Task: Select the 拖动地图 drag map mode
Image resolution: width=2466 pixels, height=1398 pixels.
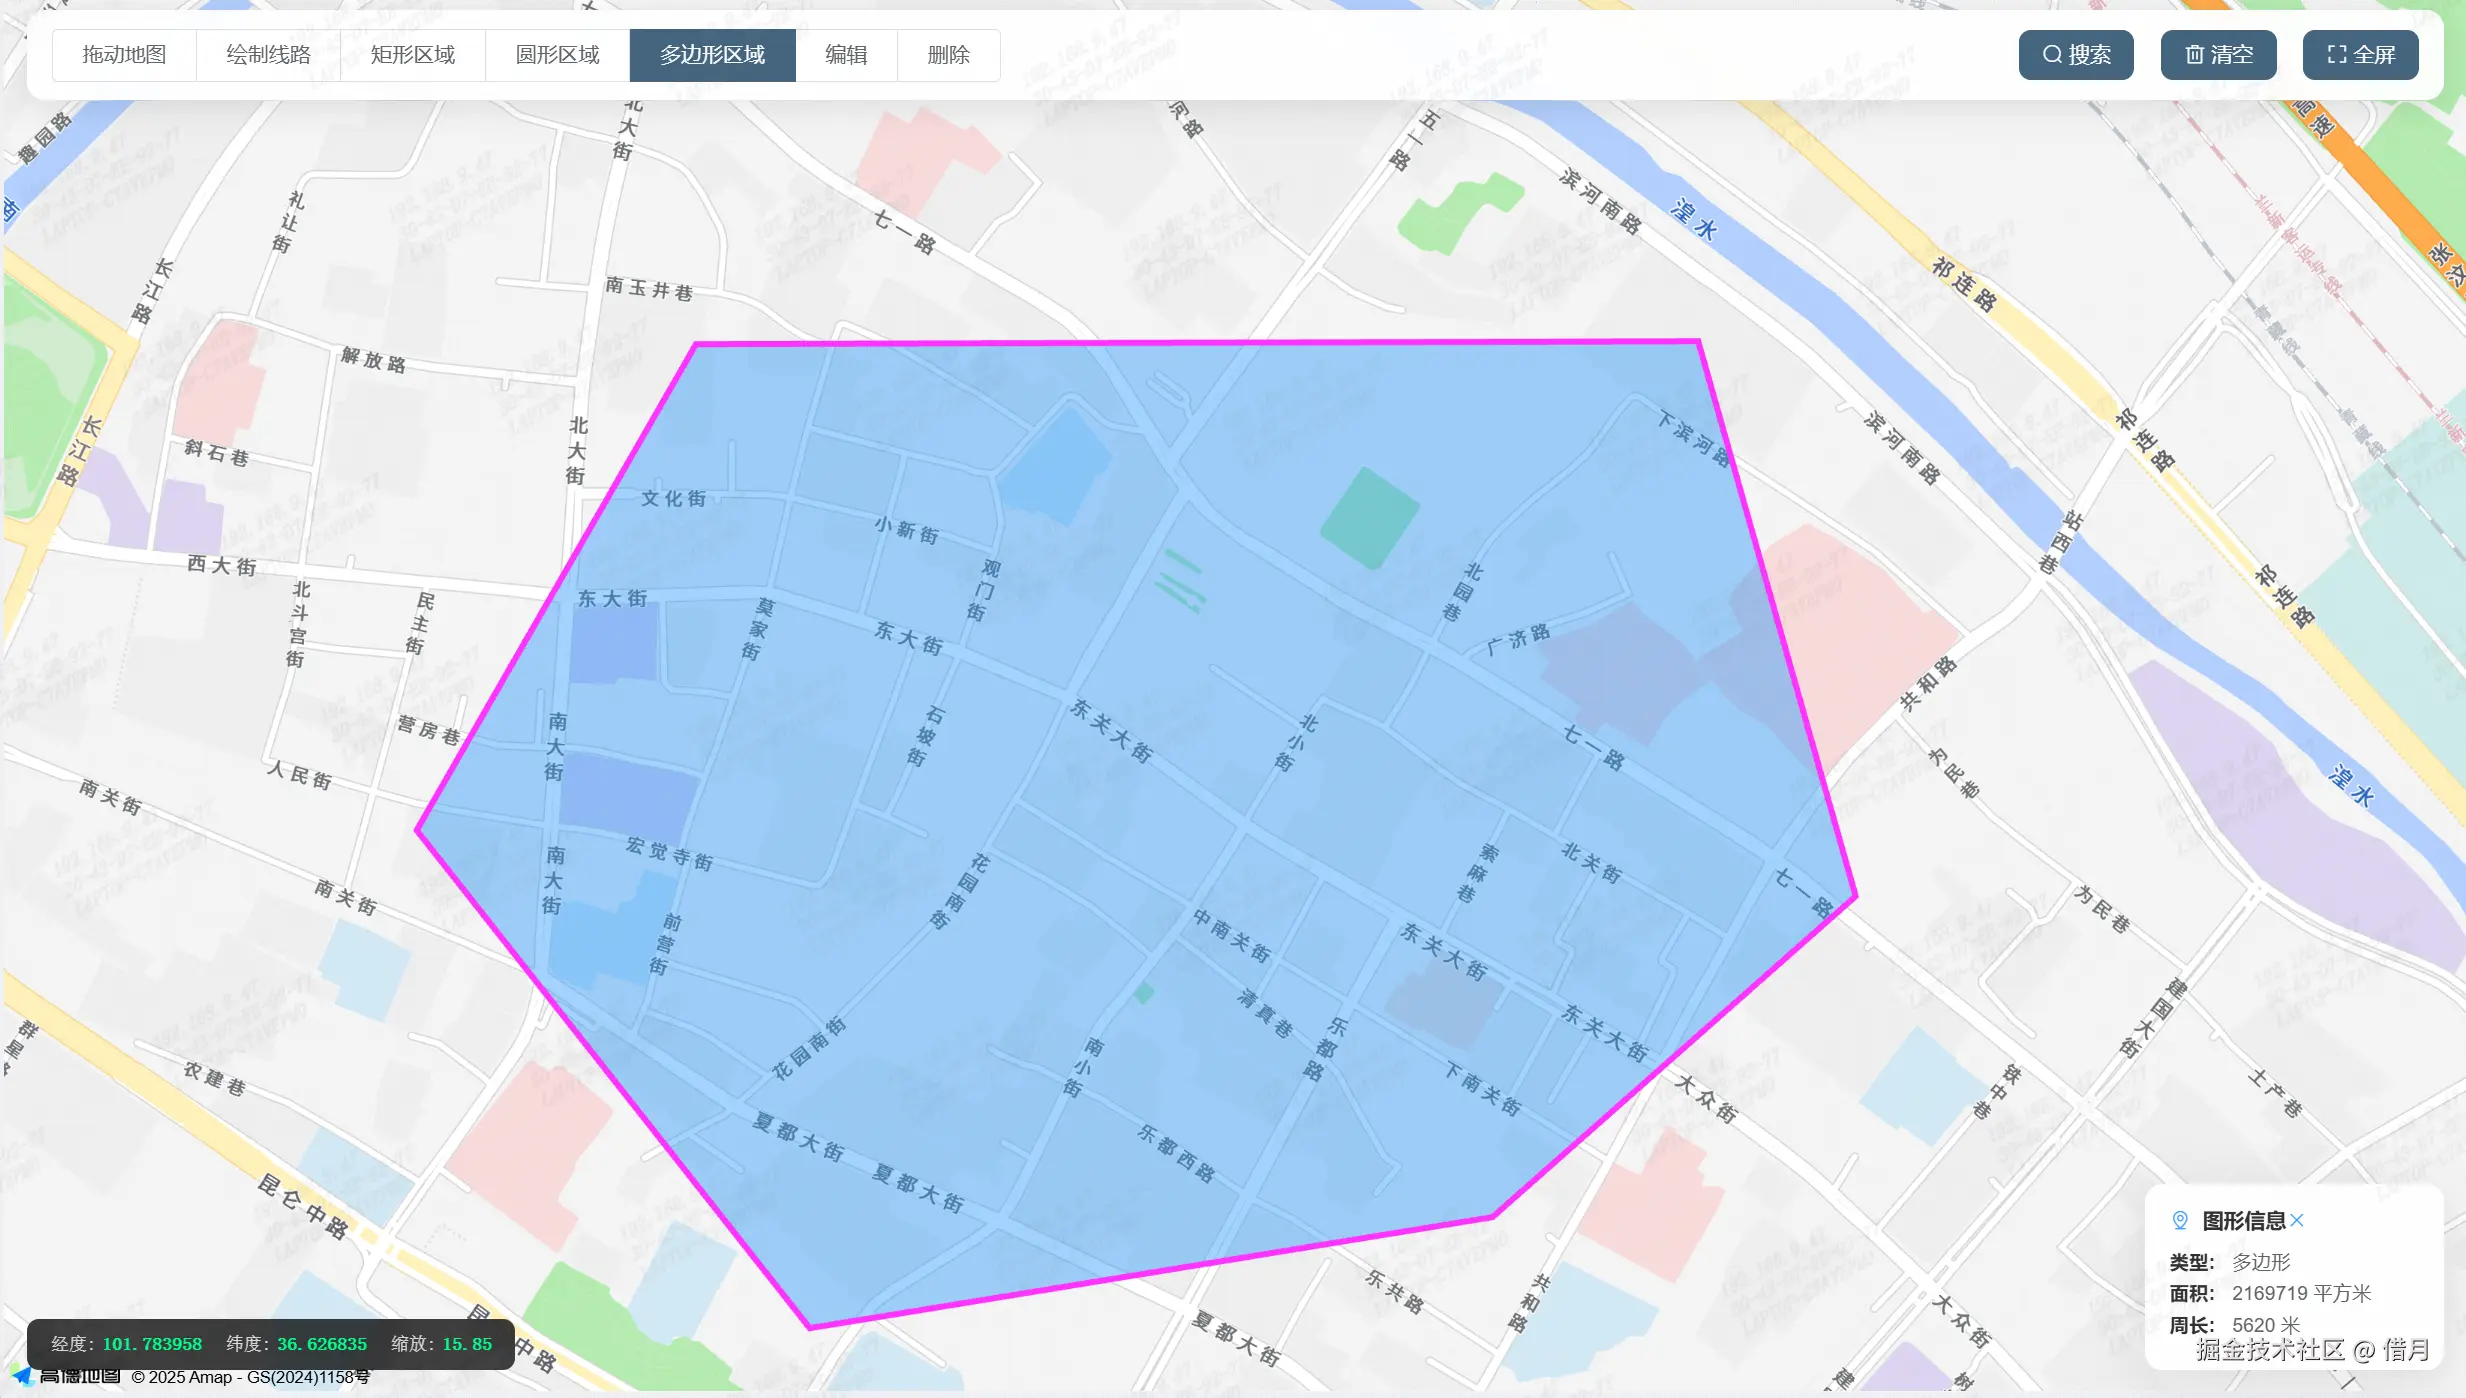Action: tap(124, 55)
